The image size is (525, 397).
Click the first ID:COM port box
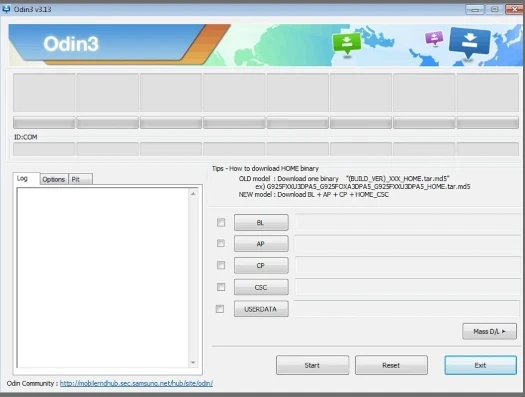tap(44, 149)
